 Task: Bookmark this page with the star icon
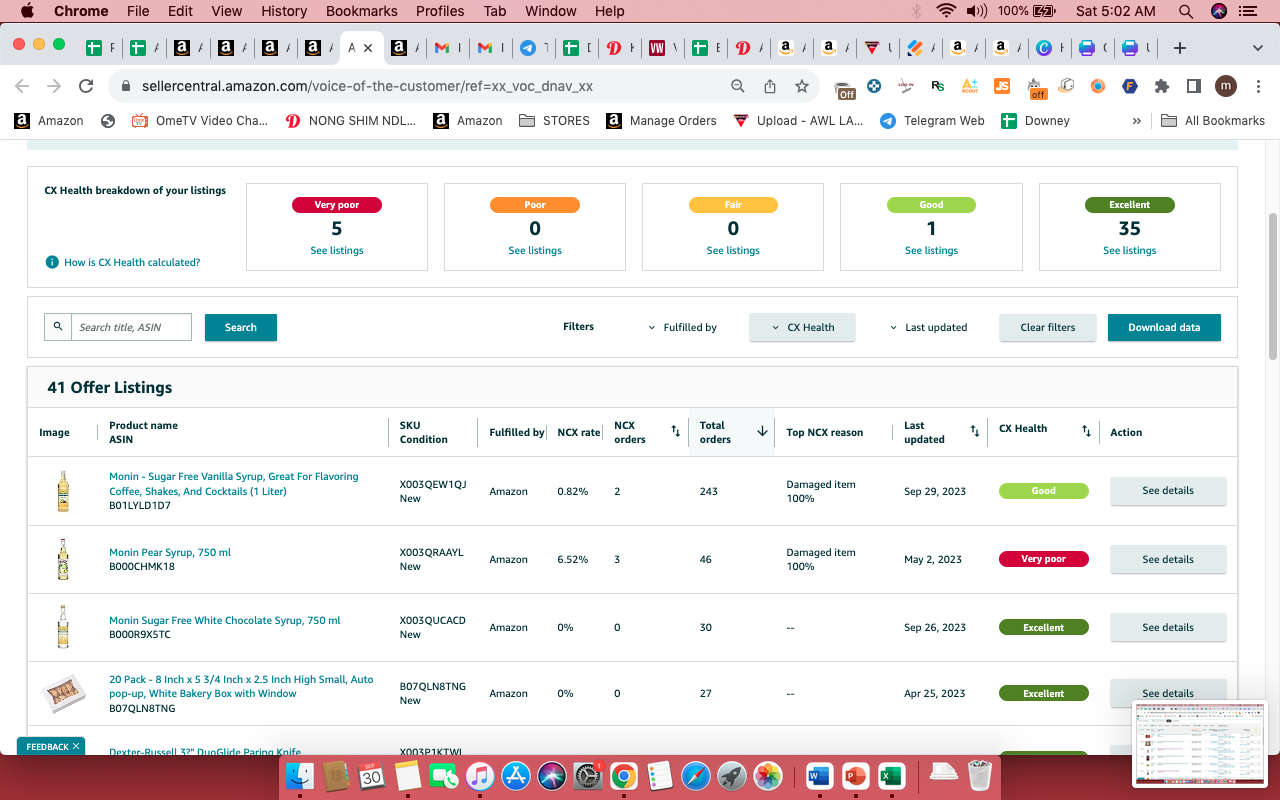pos(802,86)
